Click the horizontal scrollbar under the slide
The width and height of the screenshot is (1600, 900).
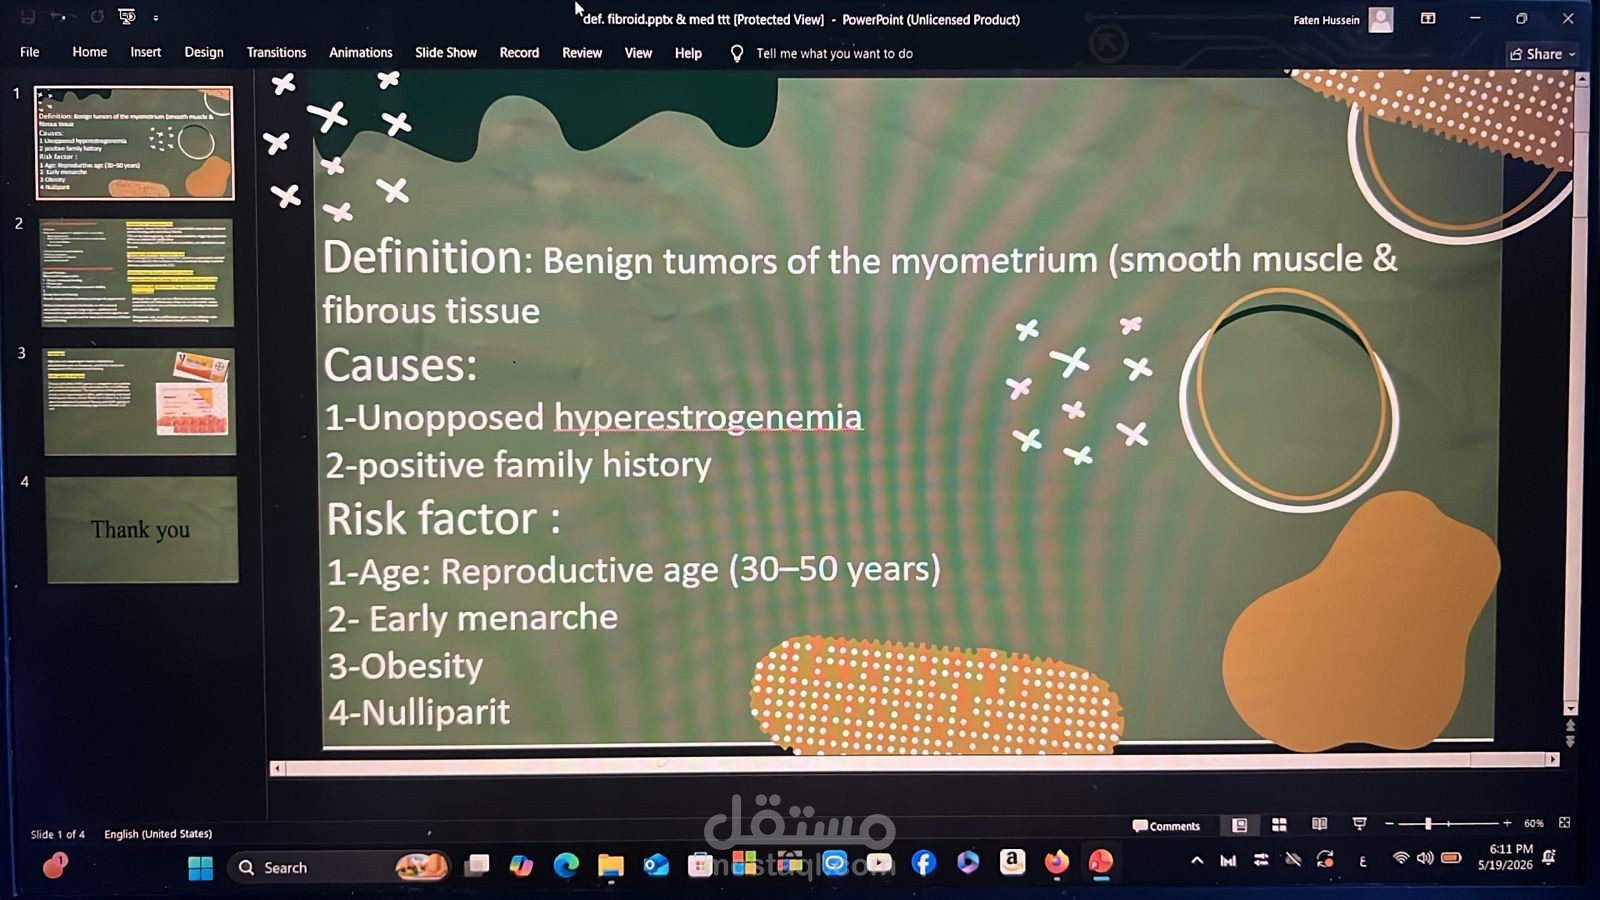912,766
